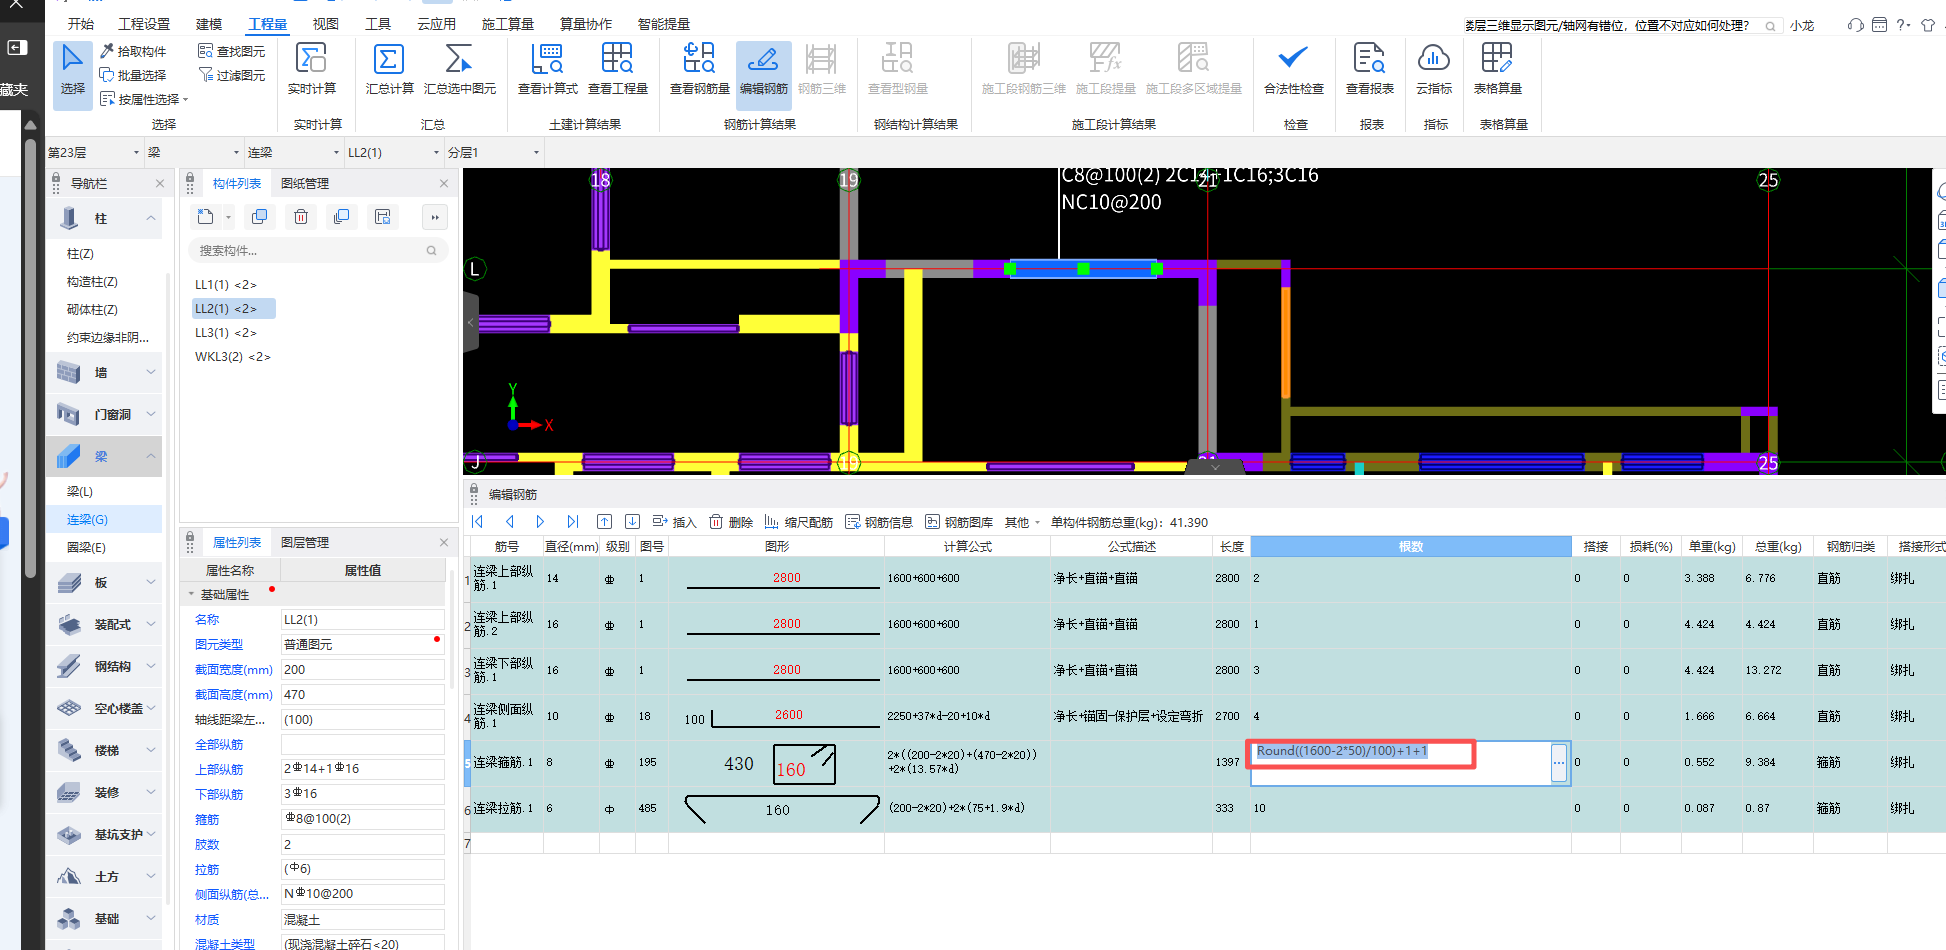Click the new component icon in 构件列表
Image resolution: width=1946 pixels, height=950 pixels.
click(206, 217)
